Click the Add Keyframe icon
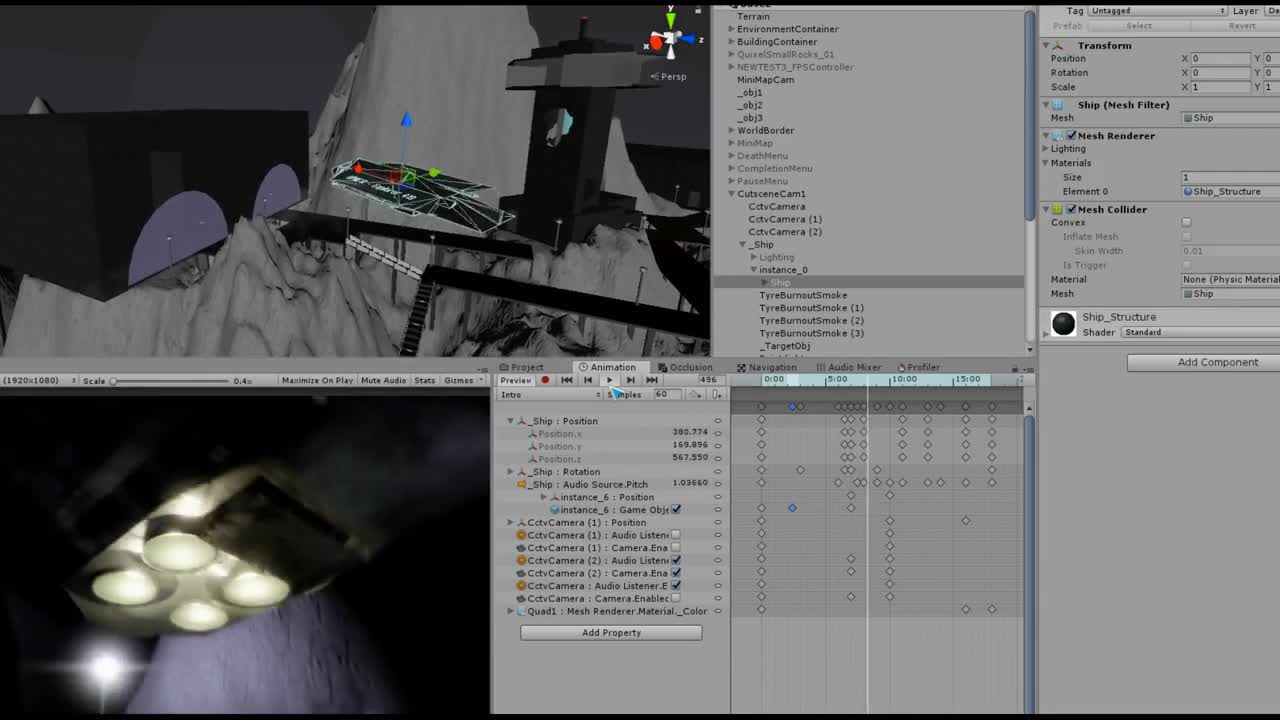Screen dimensions: 1280x720 (698, 394)
